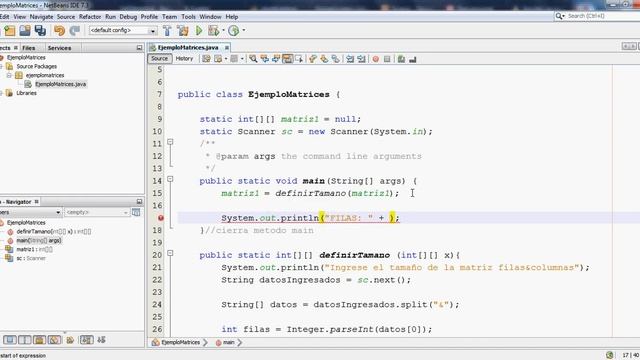This screenshot has width=640, height=360.
Task: Switch to Source view button
Action: 159,59
